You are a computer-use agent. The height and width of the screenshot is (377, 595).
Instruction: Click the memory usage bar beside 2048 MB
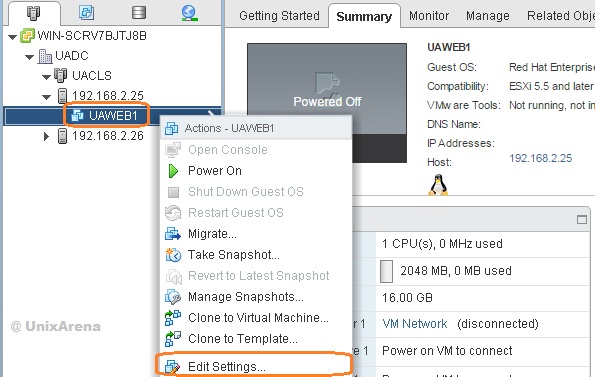tap(386, 271)
